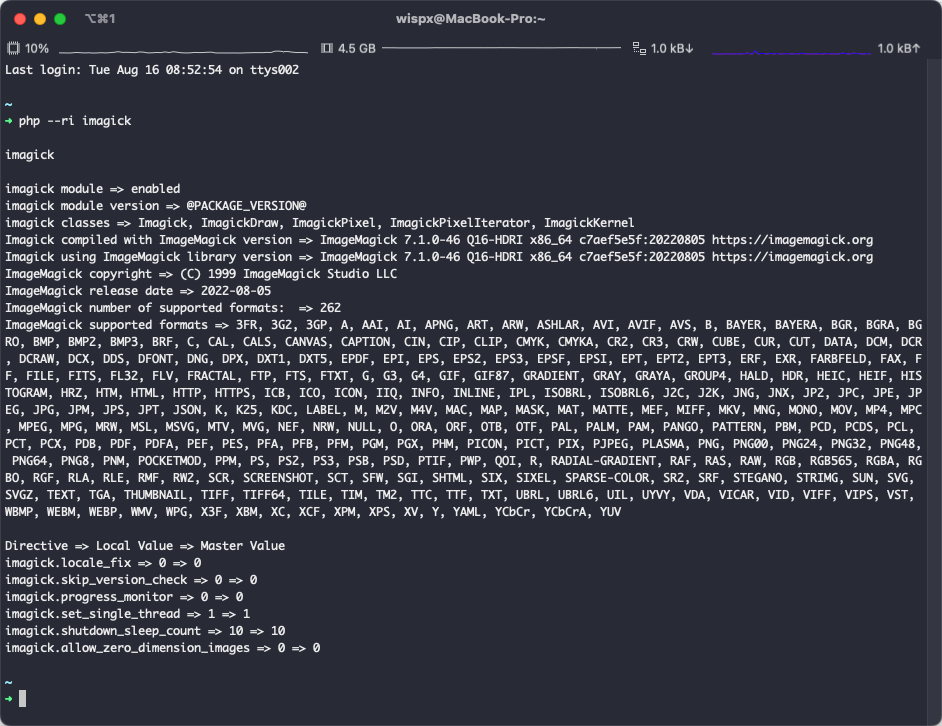Click the copyright '(C) 1999 ImageMagick Studio LLC'
The width and height of the screenshot is (942, 726).
point(288,274)
